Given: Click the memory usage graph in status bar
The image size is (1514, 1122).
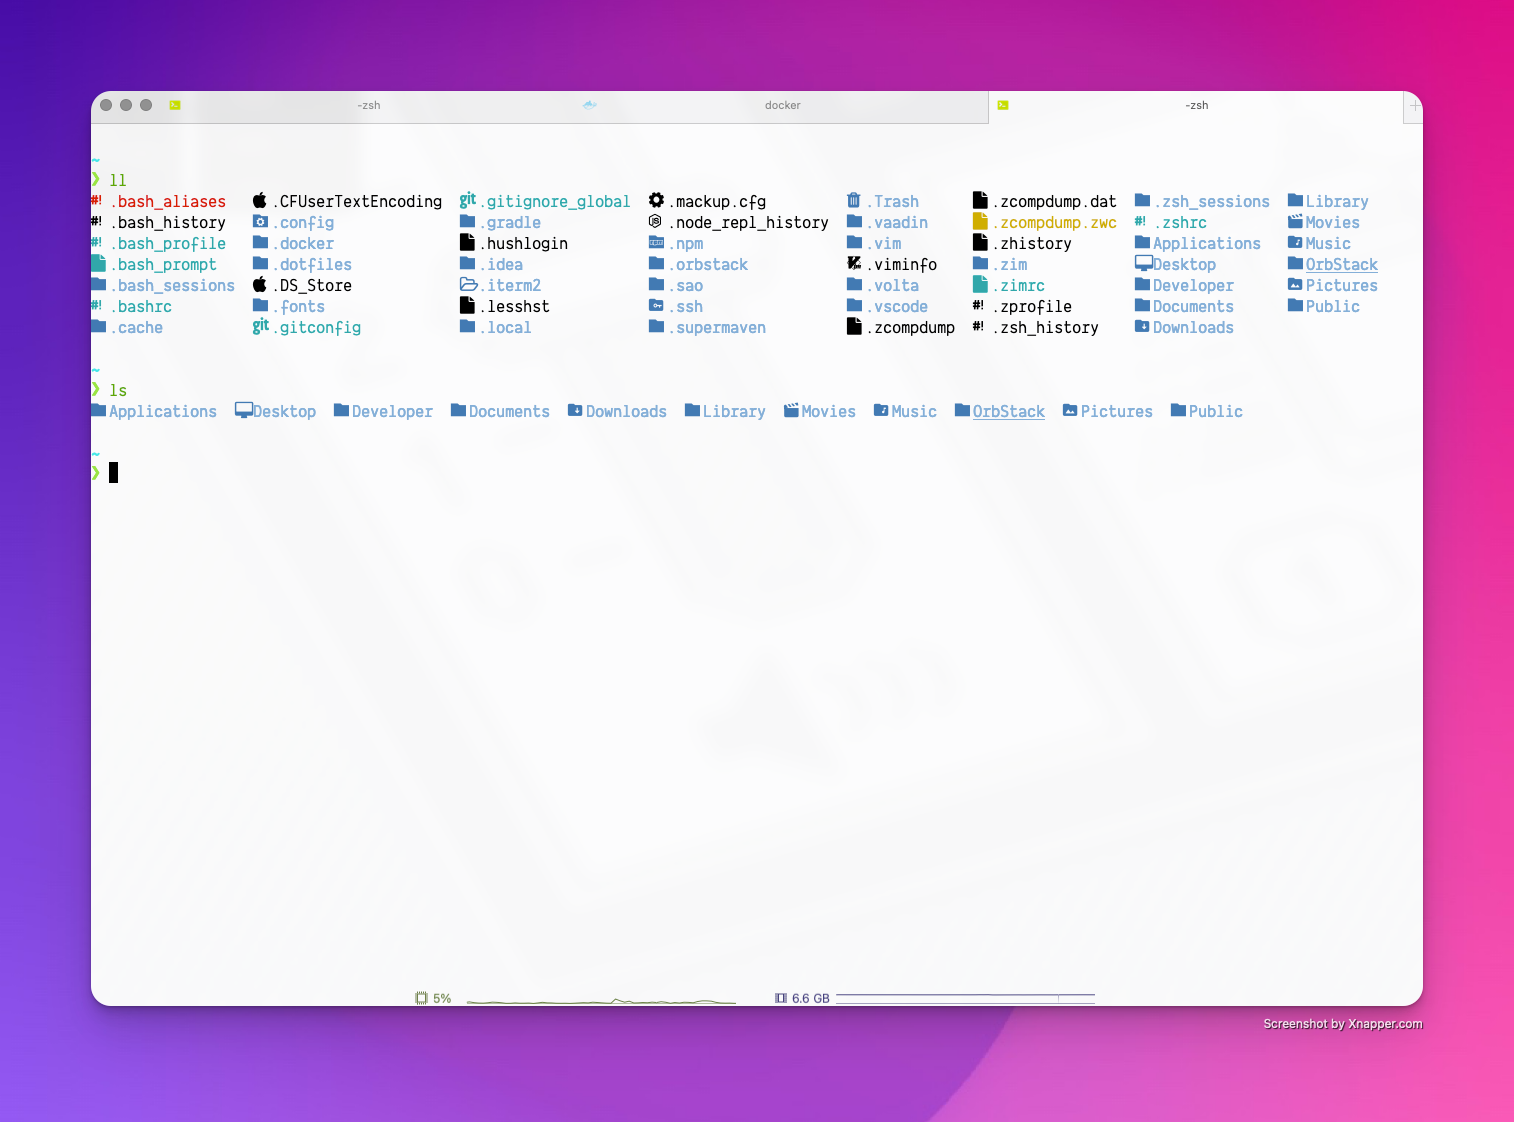Looking at the screenshot, I should (965, 998).
